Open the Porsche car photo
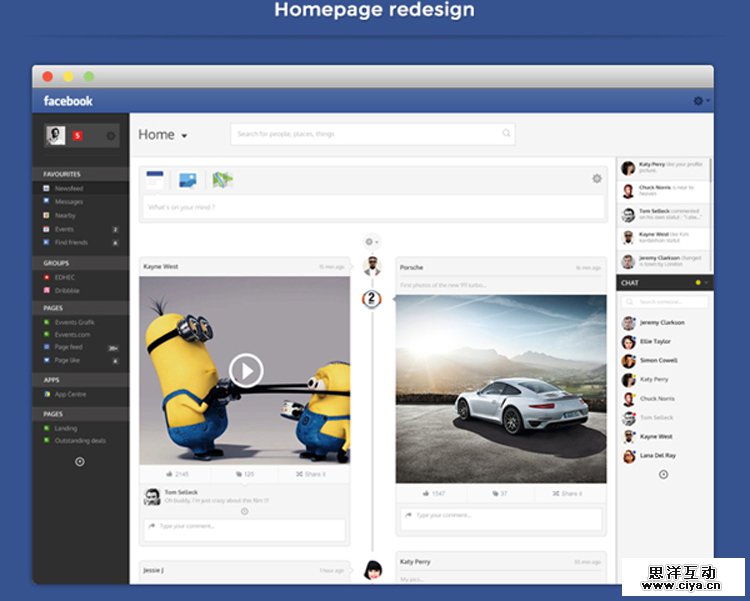750x601 pixels. [x=501, y=389]
